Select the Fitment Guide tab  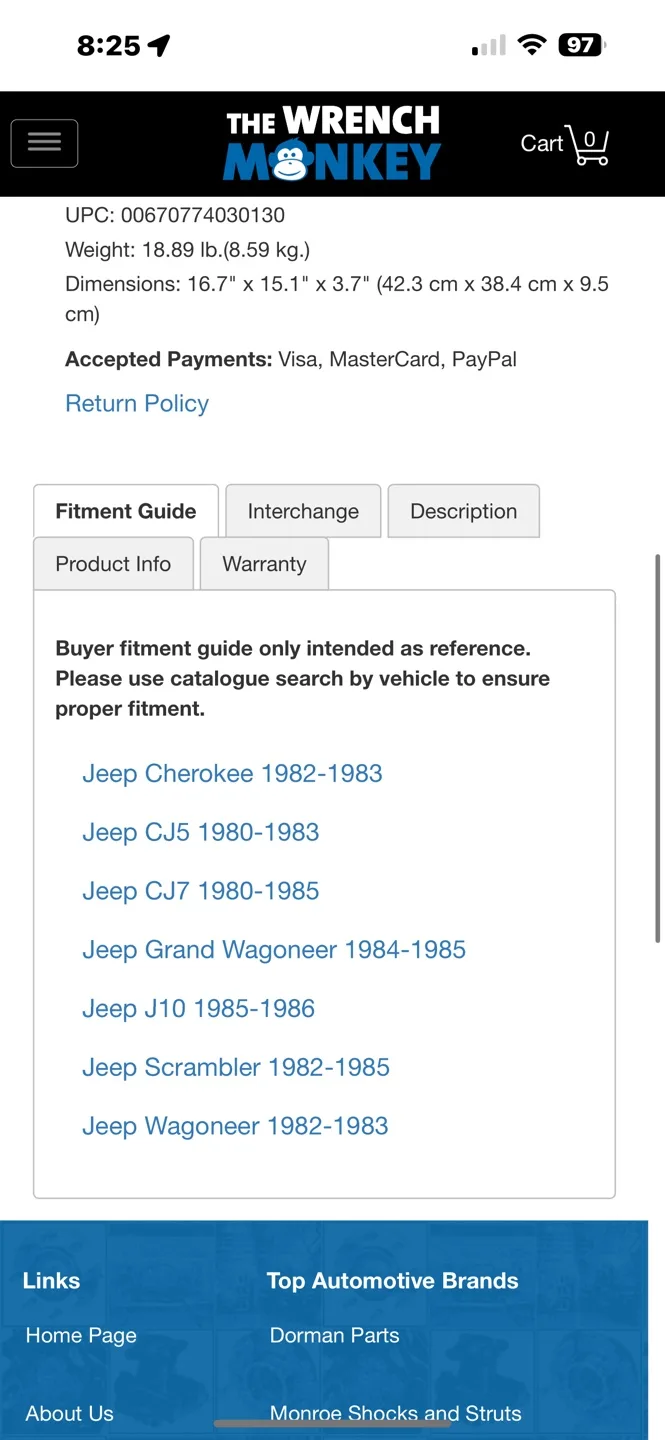[126, 511]
